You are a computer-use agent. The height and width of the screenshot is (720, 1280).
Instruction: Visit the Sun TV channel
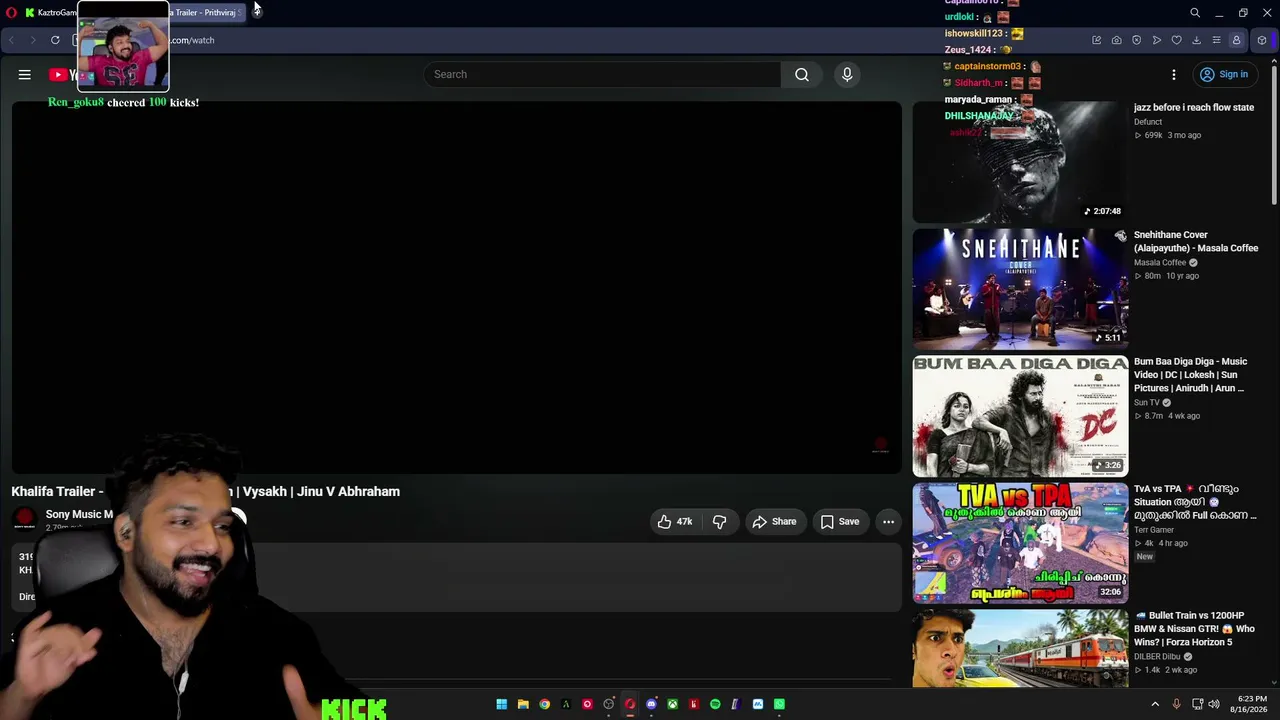1147,402
